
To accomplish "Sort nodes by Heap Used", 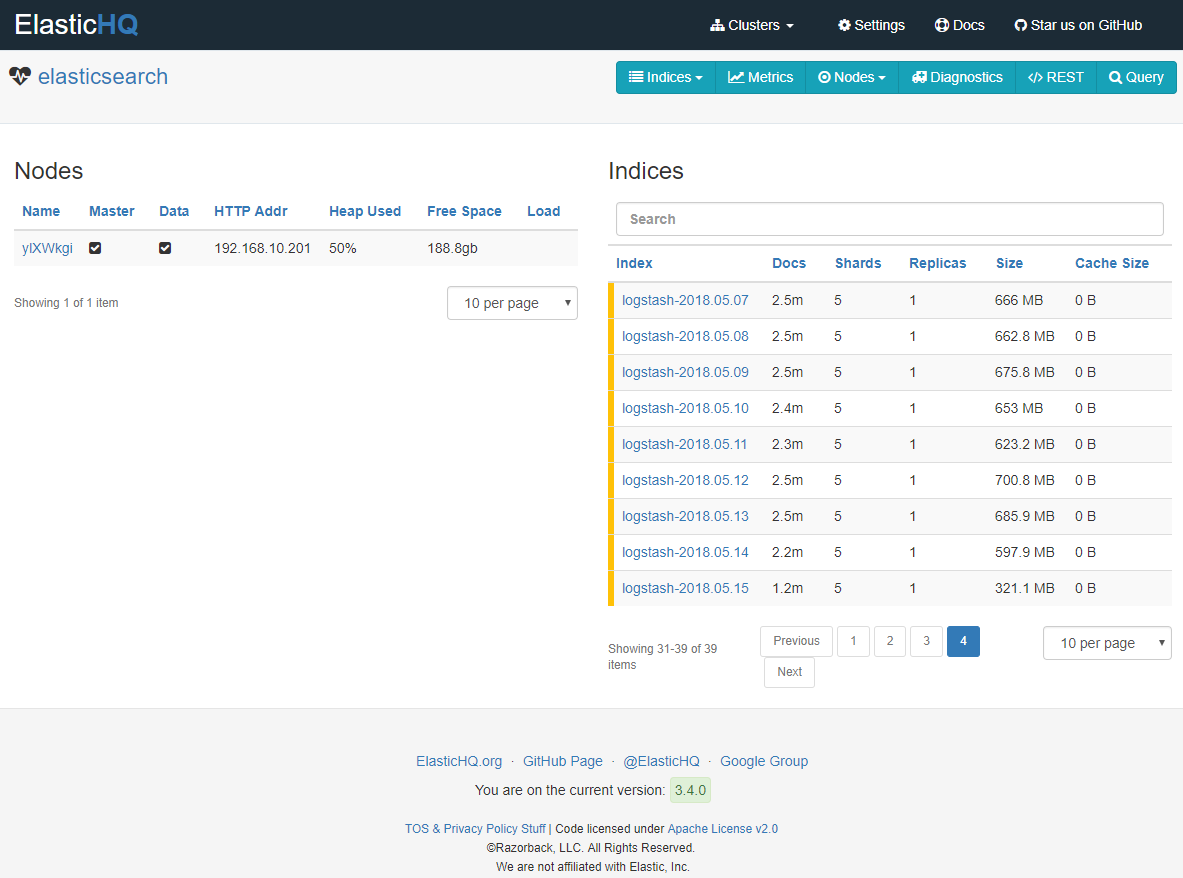I will (365, 211).
